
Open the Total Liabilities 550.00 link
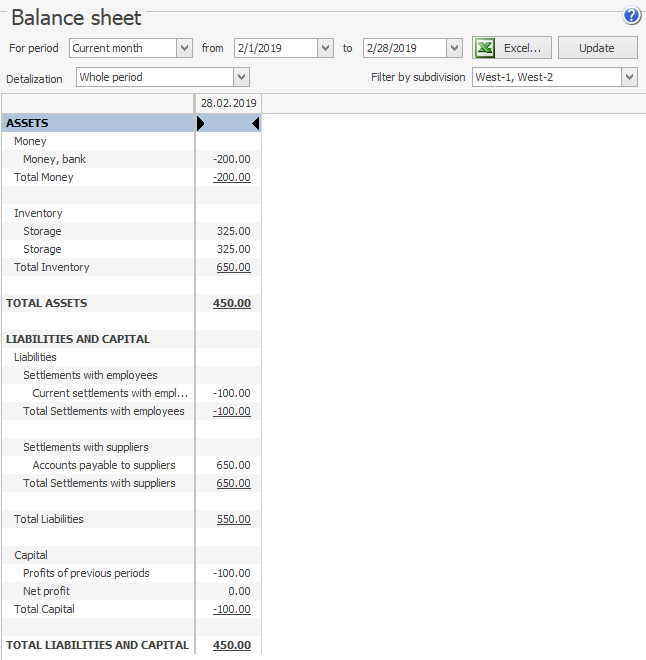[x=233, y=519]
